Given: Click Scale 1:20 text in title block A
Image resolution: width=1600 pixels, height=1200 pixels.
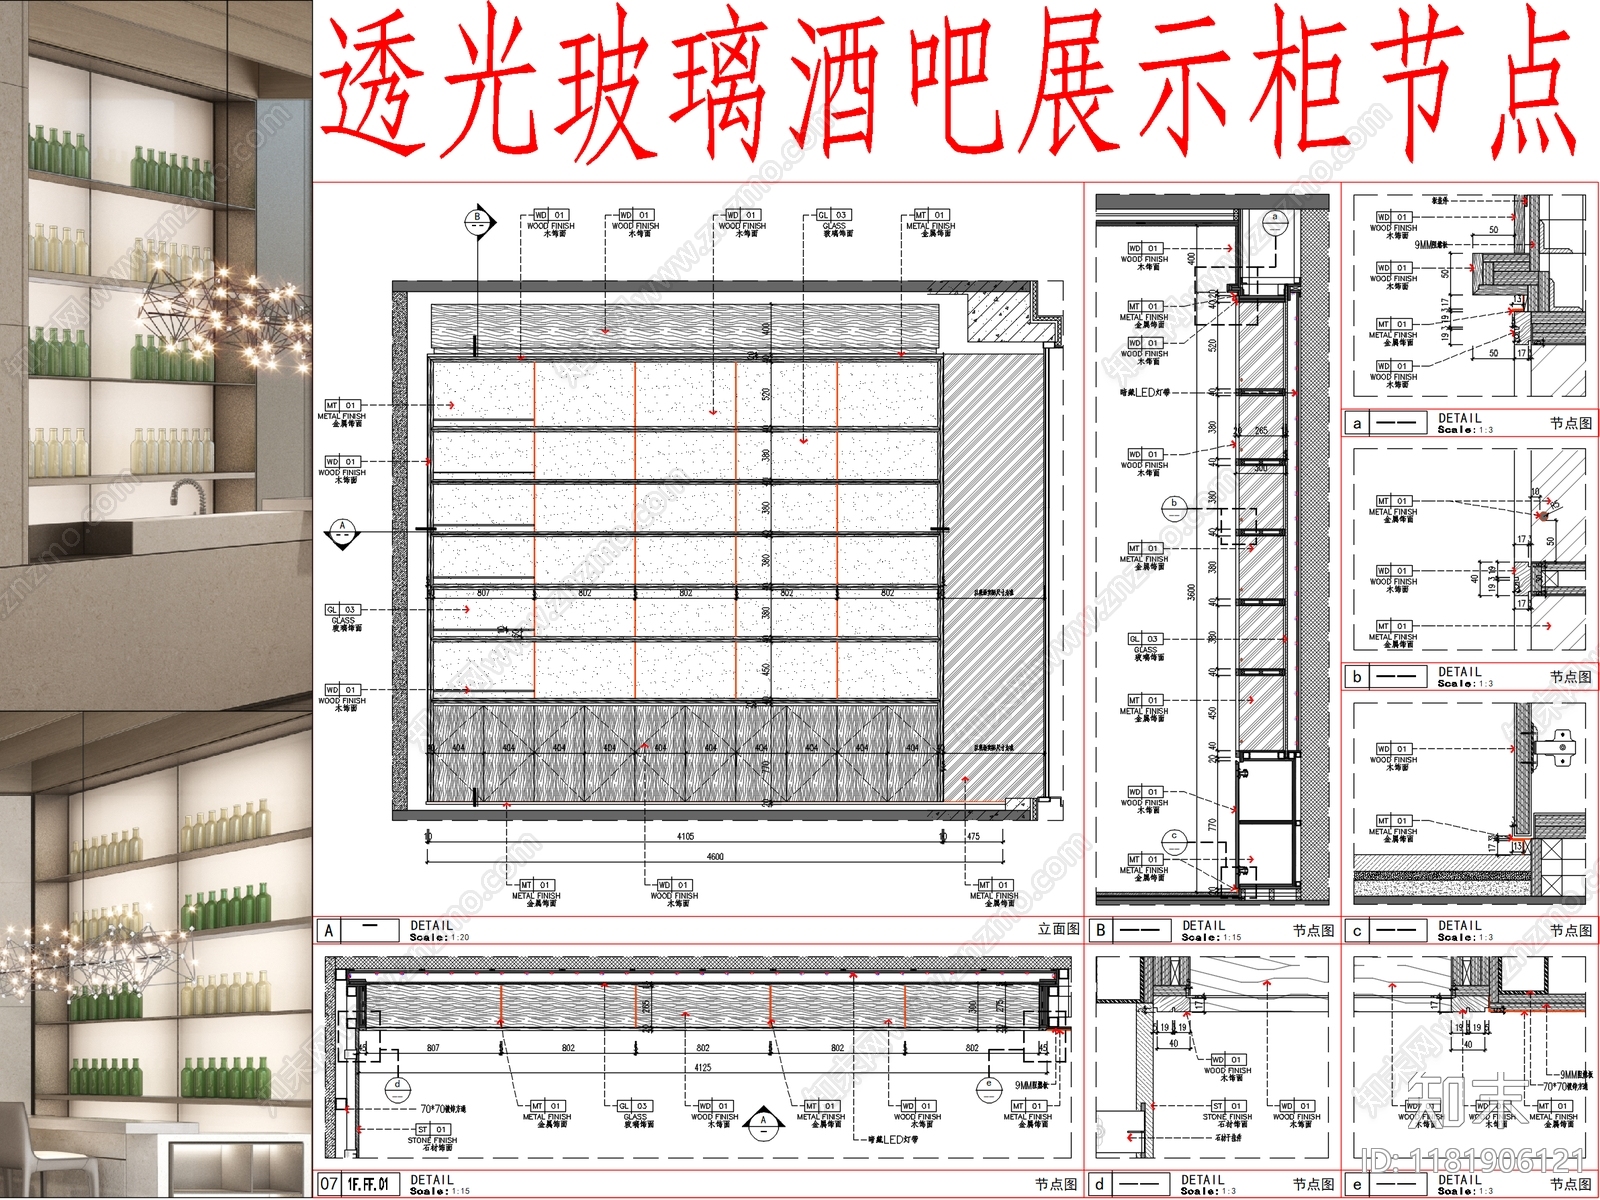Looking at the screenshot, I should [439, 937].
